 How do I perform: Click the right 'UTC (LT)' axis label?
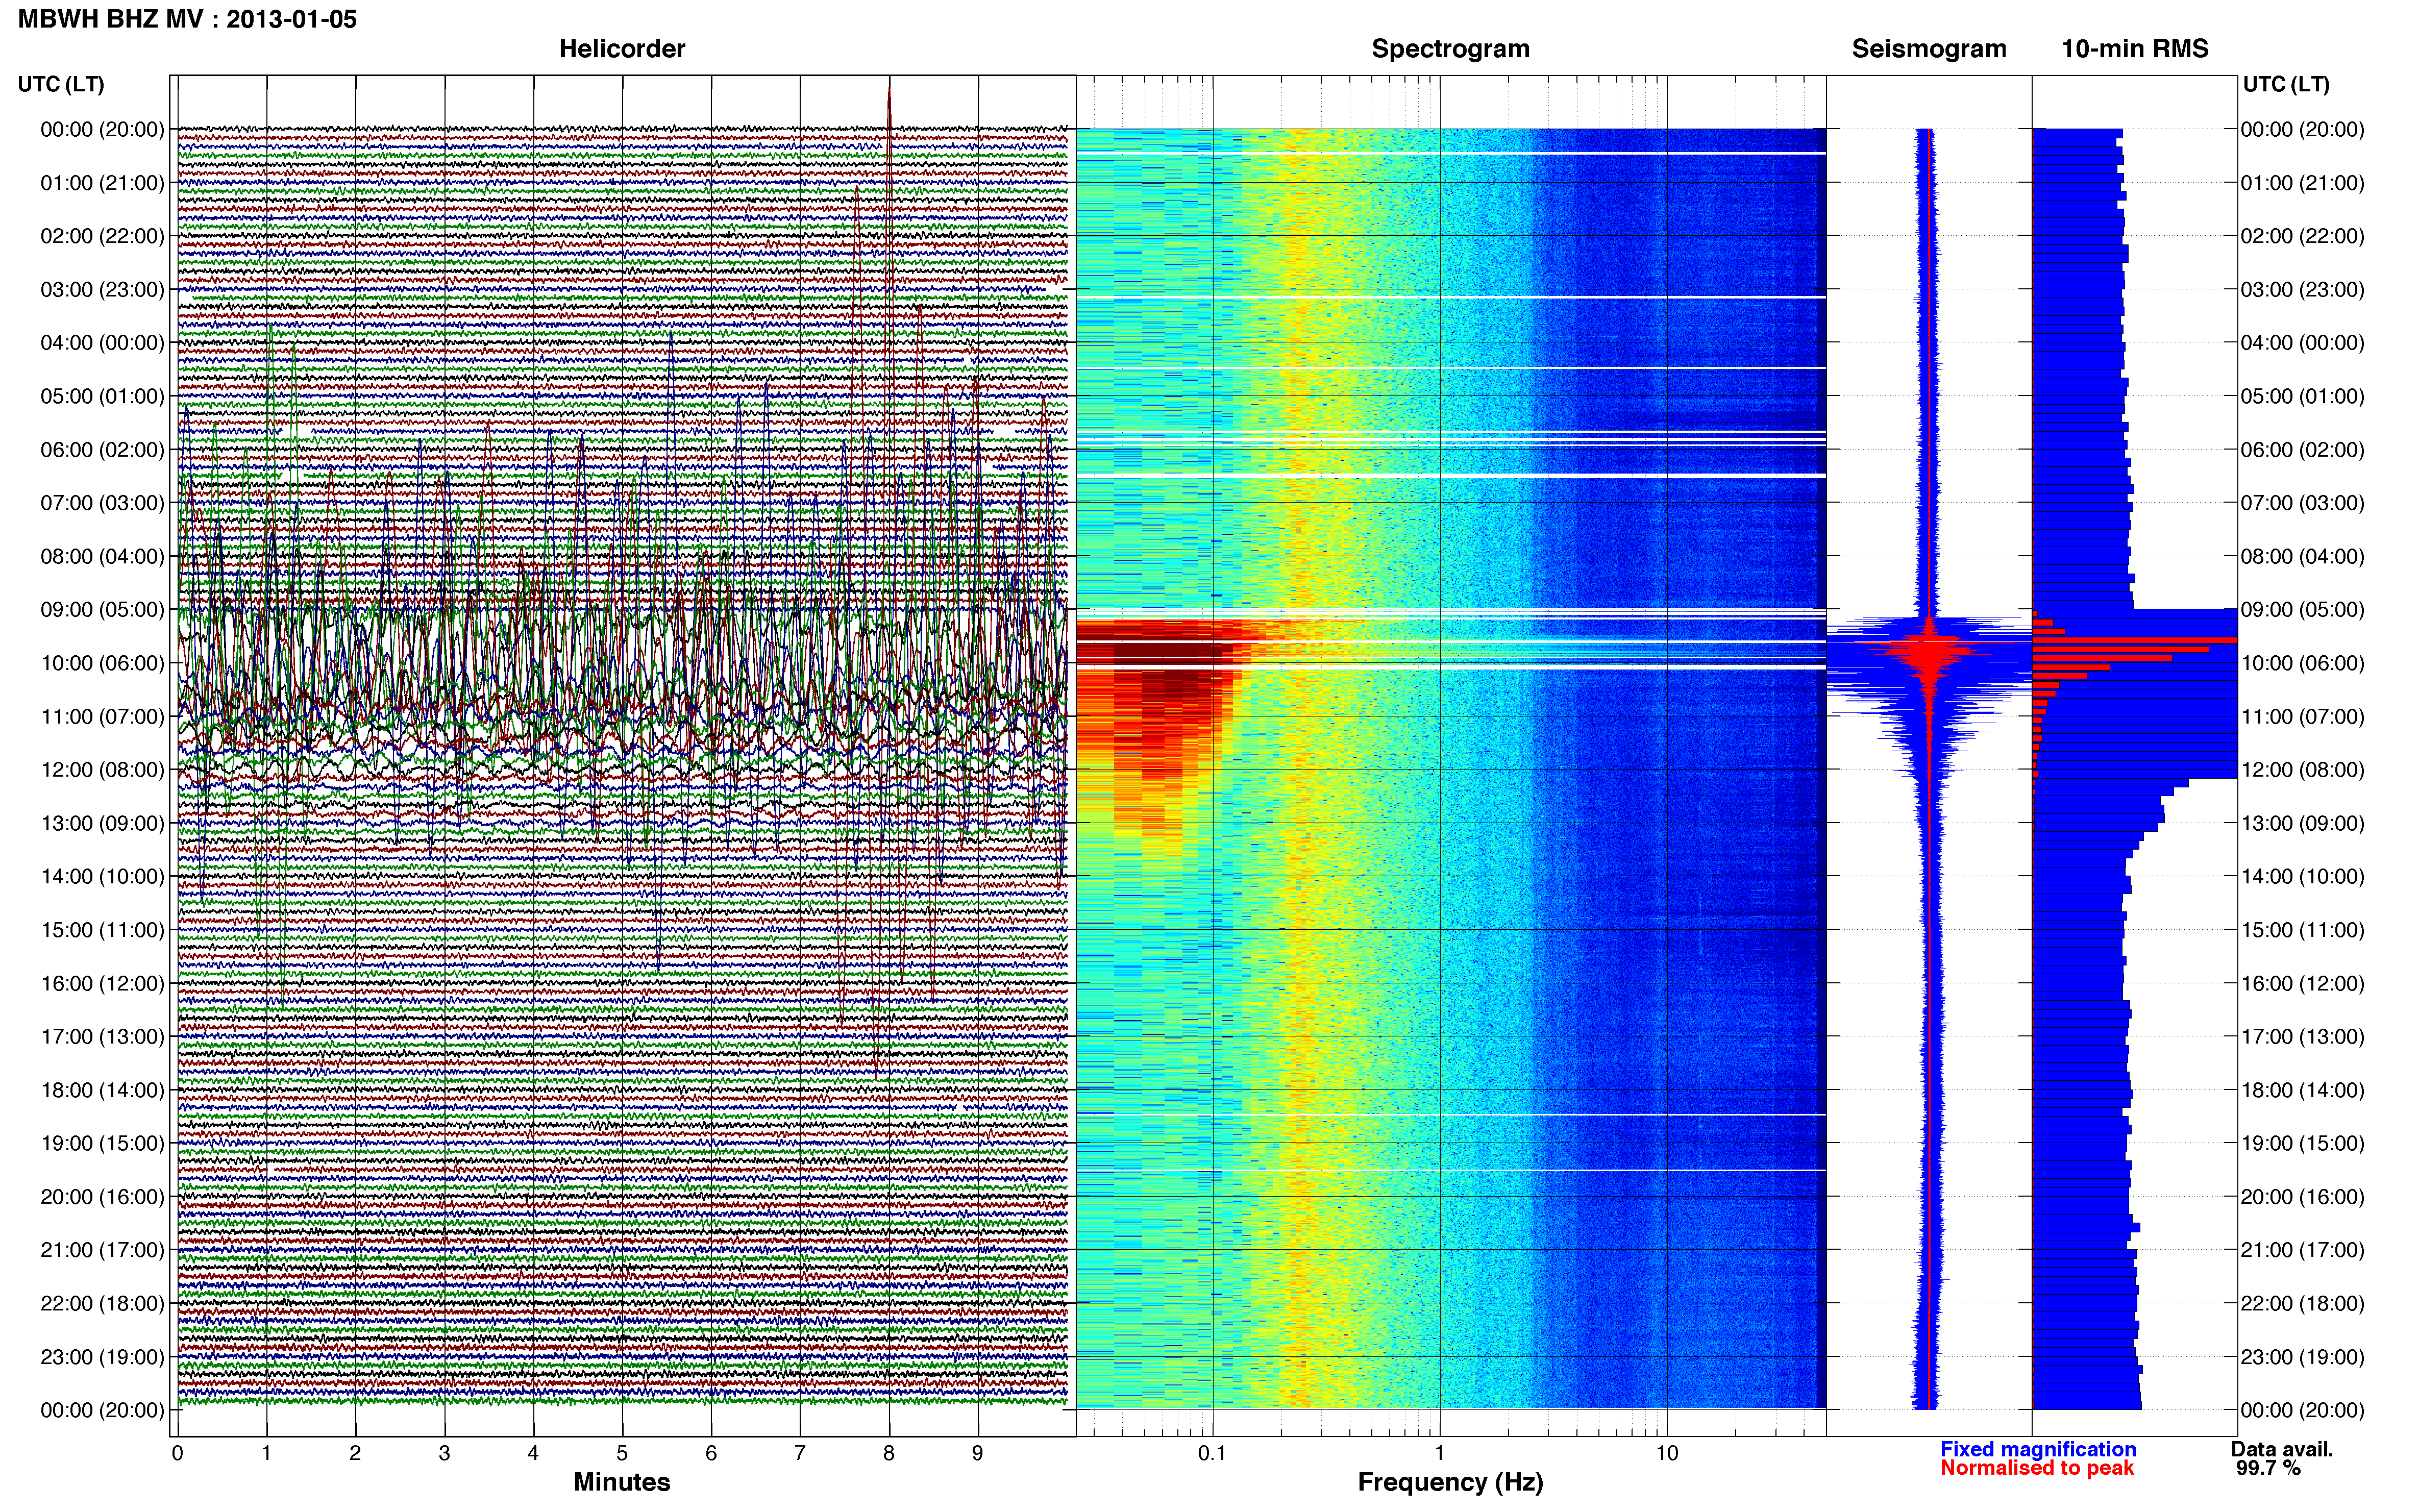pos(2286,84)
